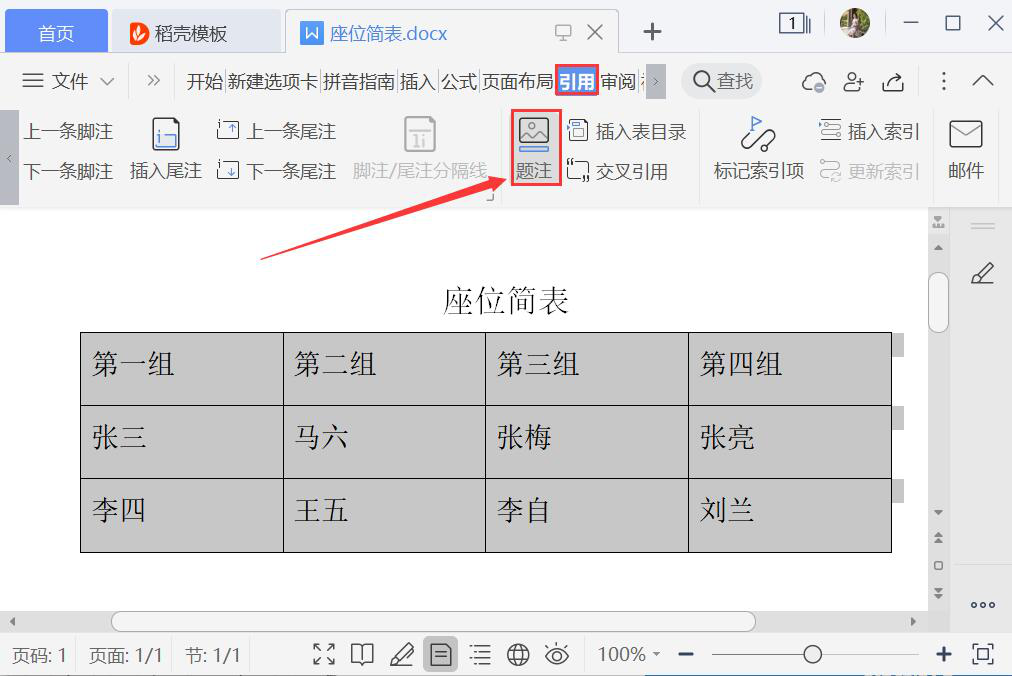Close the 座位简表.docx tab

(x=595, y=32)
